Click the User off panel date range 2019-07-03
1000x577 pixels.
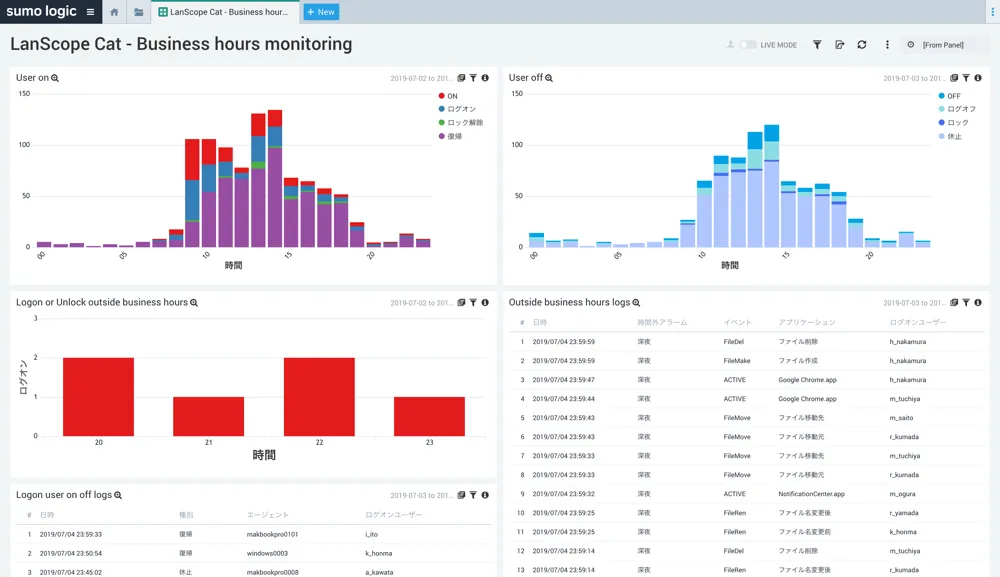click(x=913, y=78)
